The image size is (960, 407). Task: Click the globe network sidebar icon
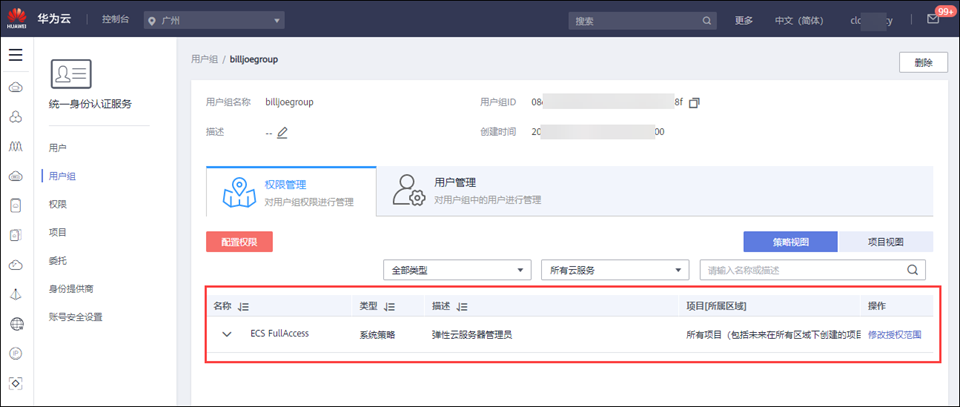point(16,324)
